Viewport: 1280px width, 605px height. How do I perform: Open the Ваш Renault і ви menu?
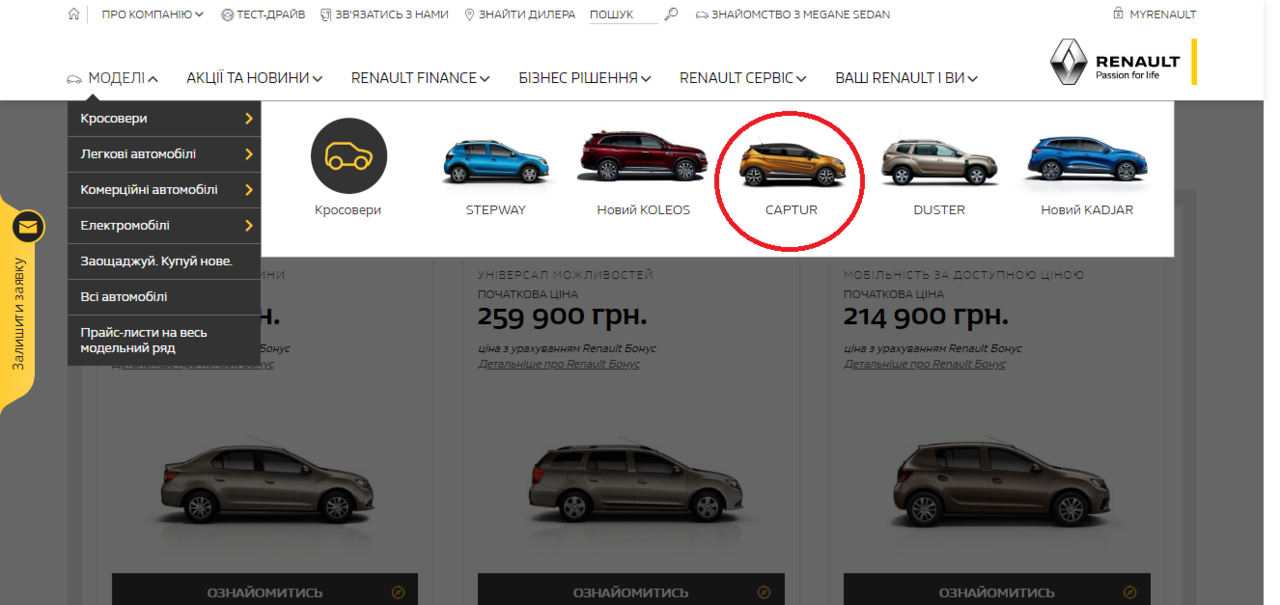pos(906,78)
